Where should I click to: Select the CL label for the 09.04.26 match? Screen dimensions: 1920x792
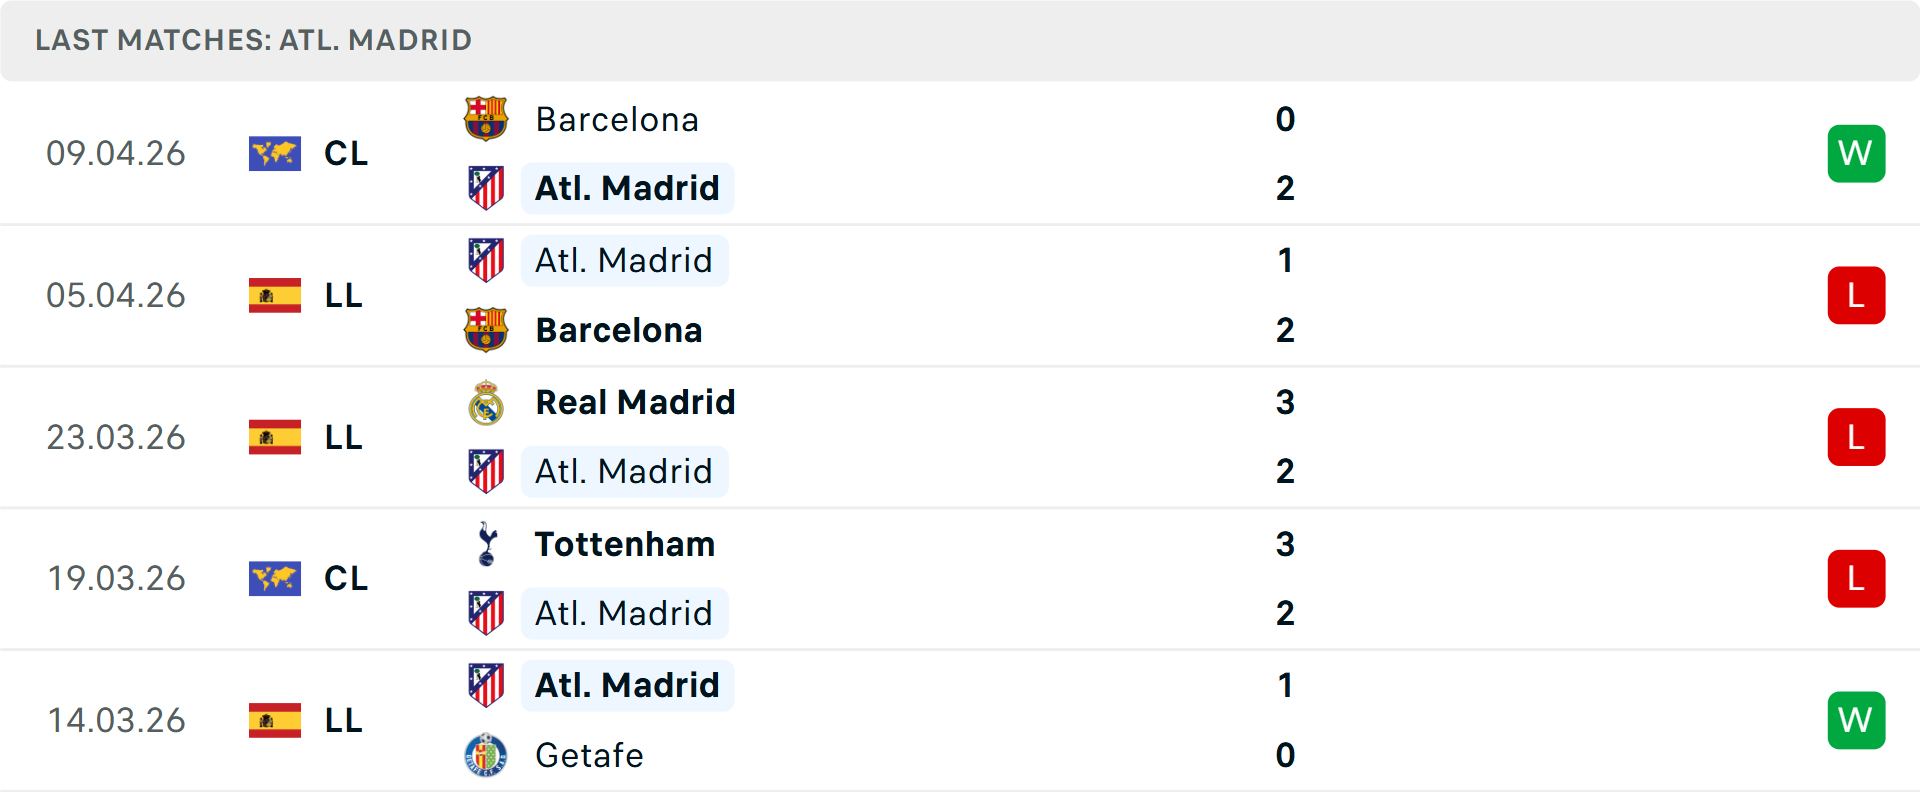345,153
